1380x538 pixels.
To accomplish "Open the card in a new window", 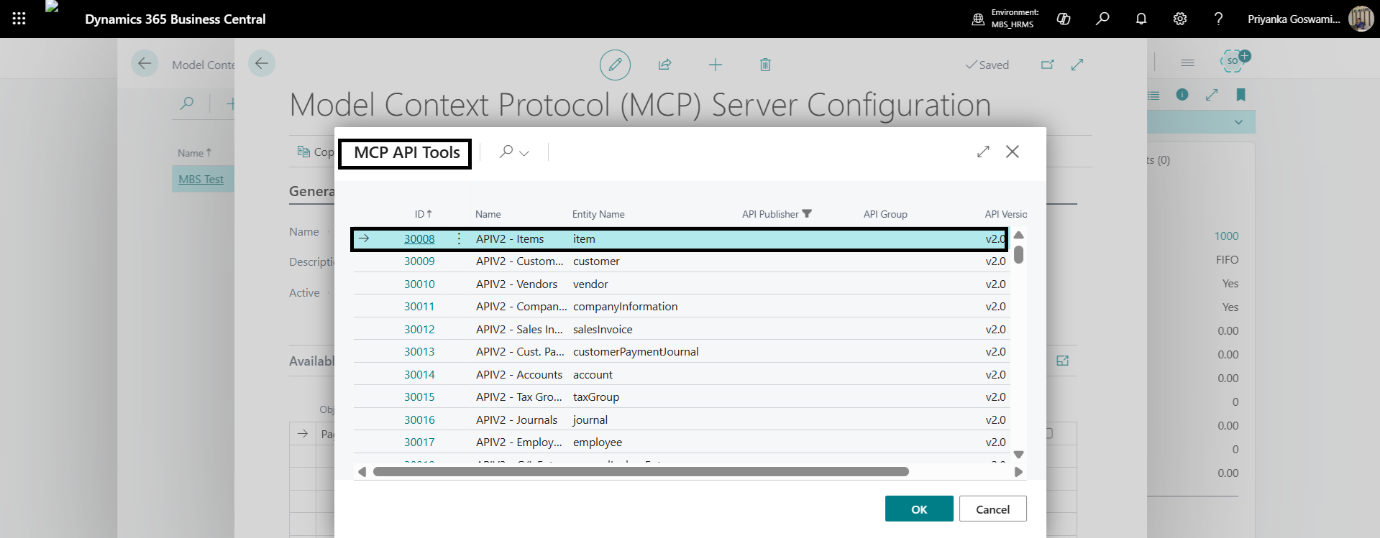I will click(1047, 65).
